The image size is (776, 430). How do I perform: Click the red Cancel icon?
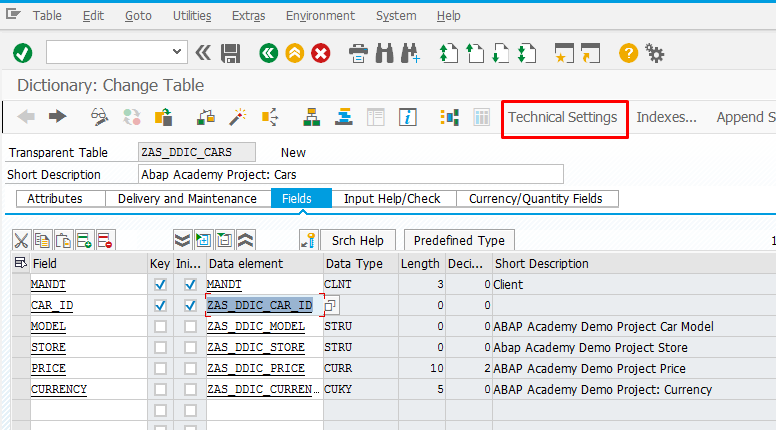[x=321, y=53]
